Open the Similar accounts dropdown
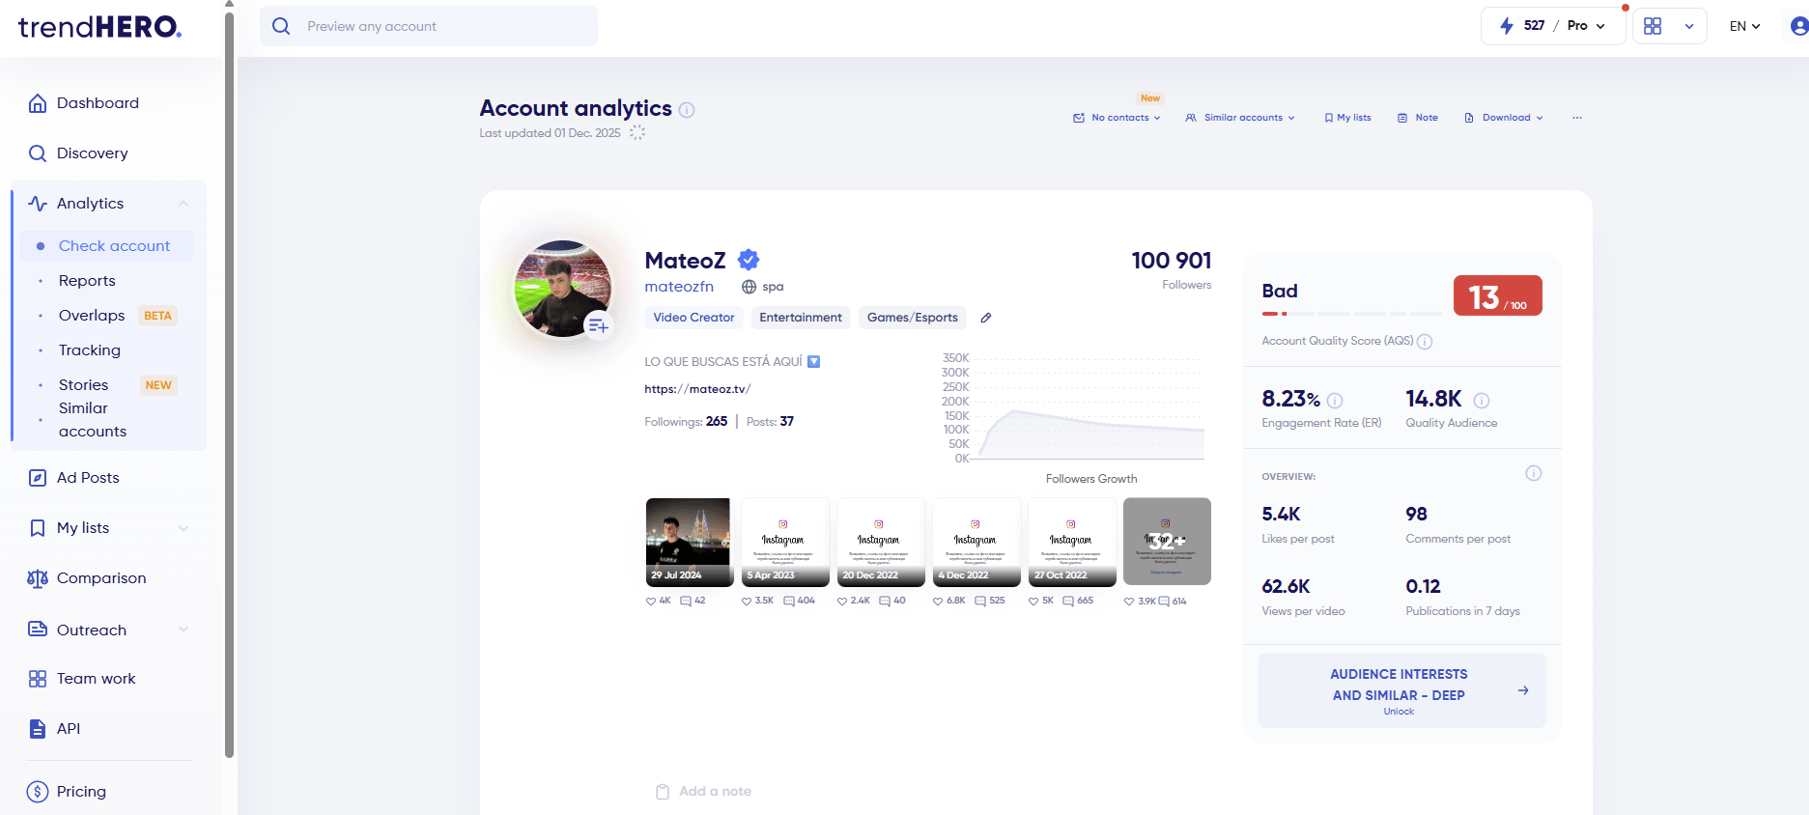Viewport: 1809px width, 815px height. (x=1240, y=118)
